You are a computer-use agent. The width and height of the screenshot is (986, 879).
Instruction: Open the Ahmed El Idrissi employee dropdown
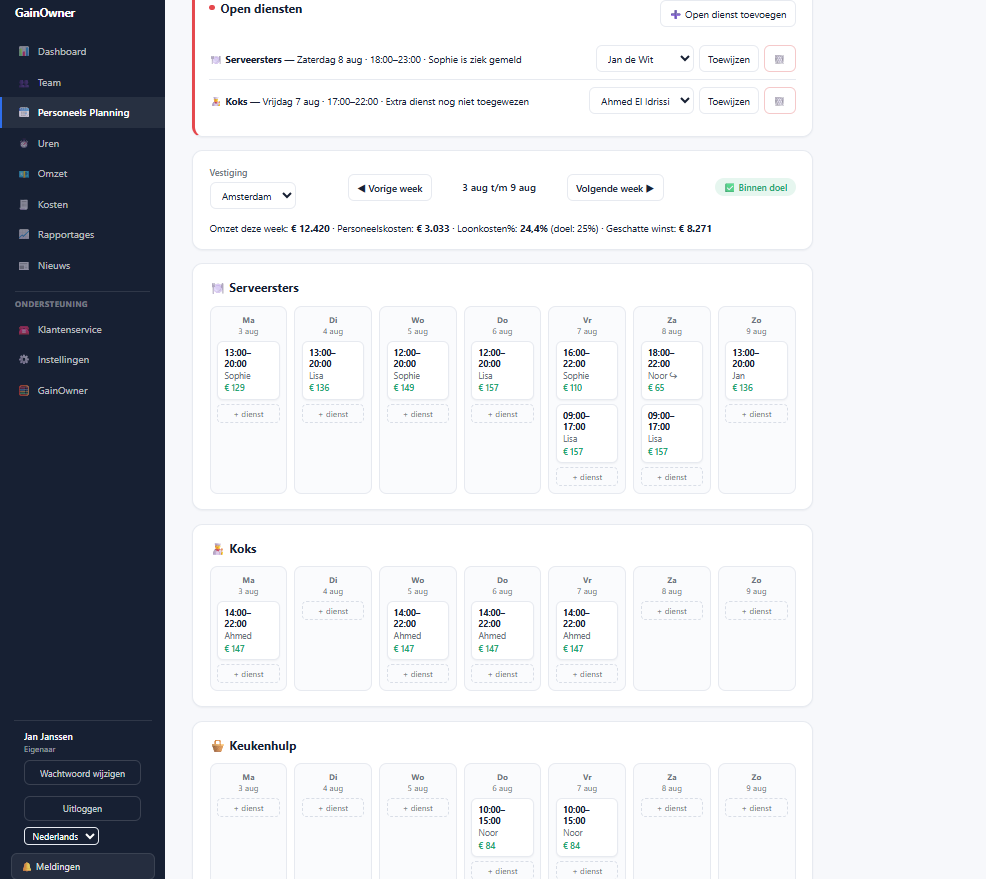coord(641,101)
